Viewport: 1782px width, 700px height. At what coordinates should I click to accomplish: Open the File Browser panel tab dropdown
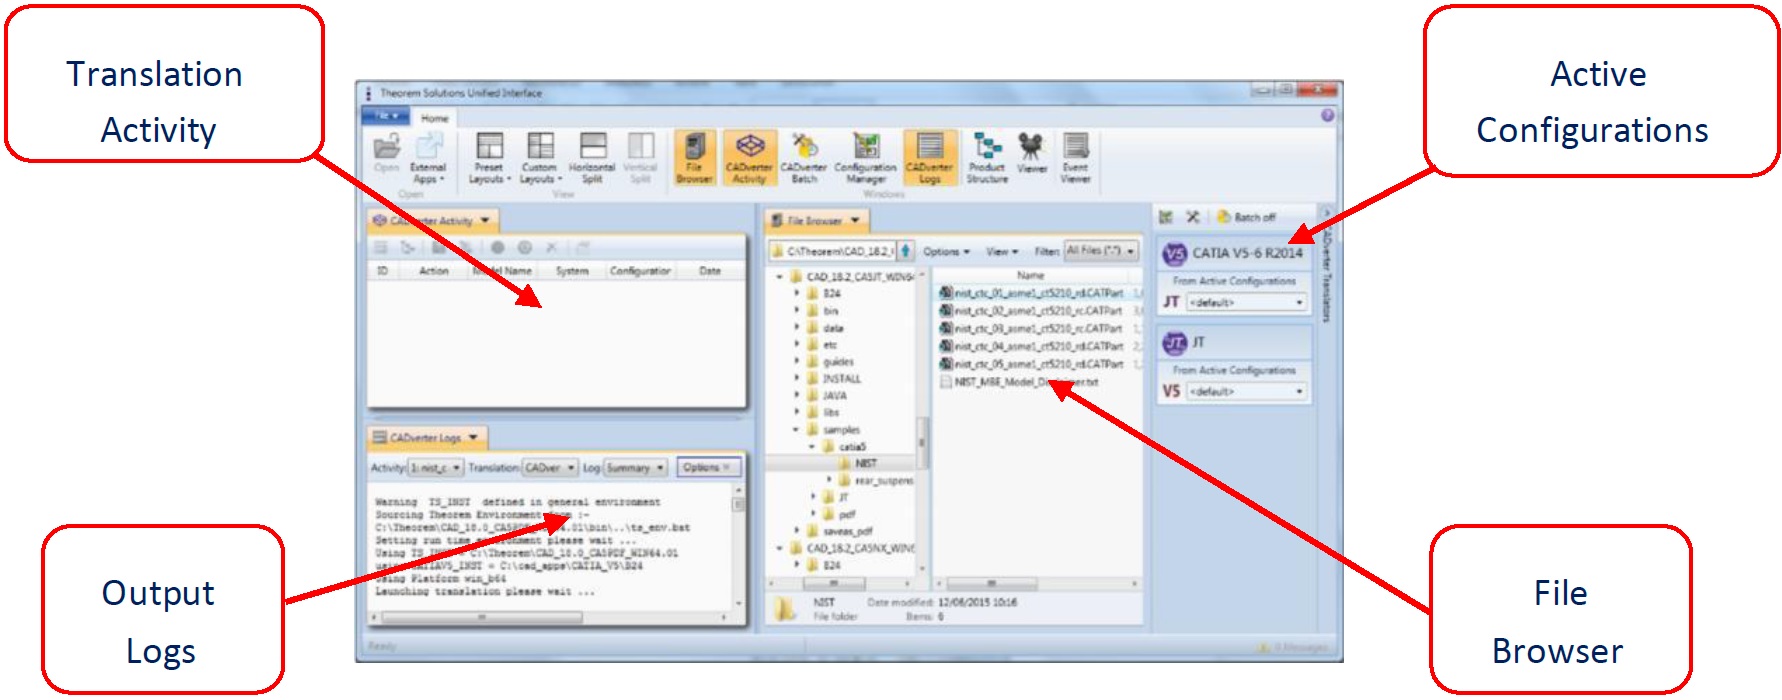click(x=855, y=221)
